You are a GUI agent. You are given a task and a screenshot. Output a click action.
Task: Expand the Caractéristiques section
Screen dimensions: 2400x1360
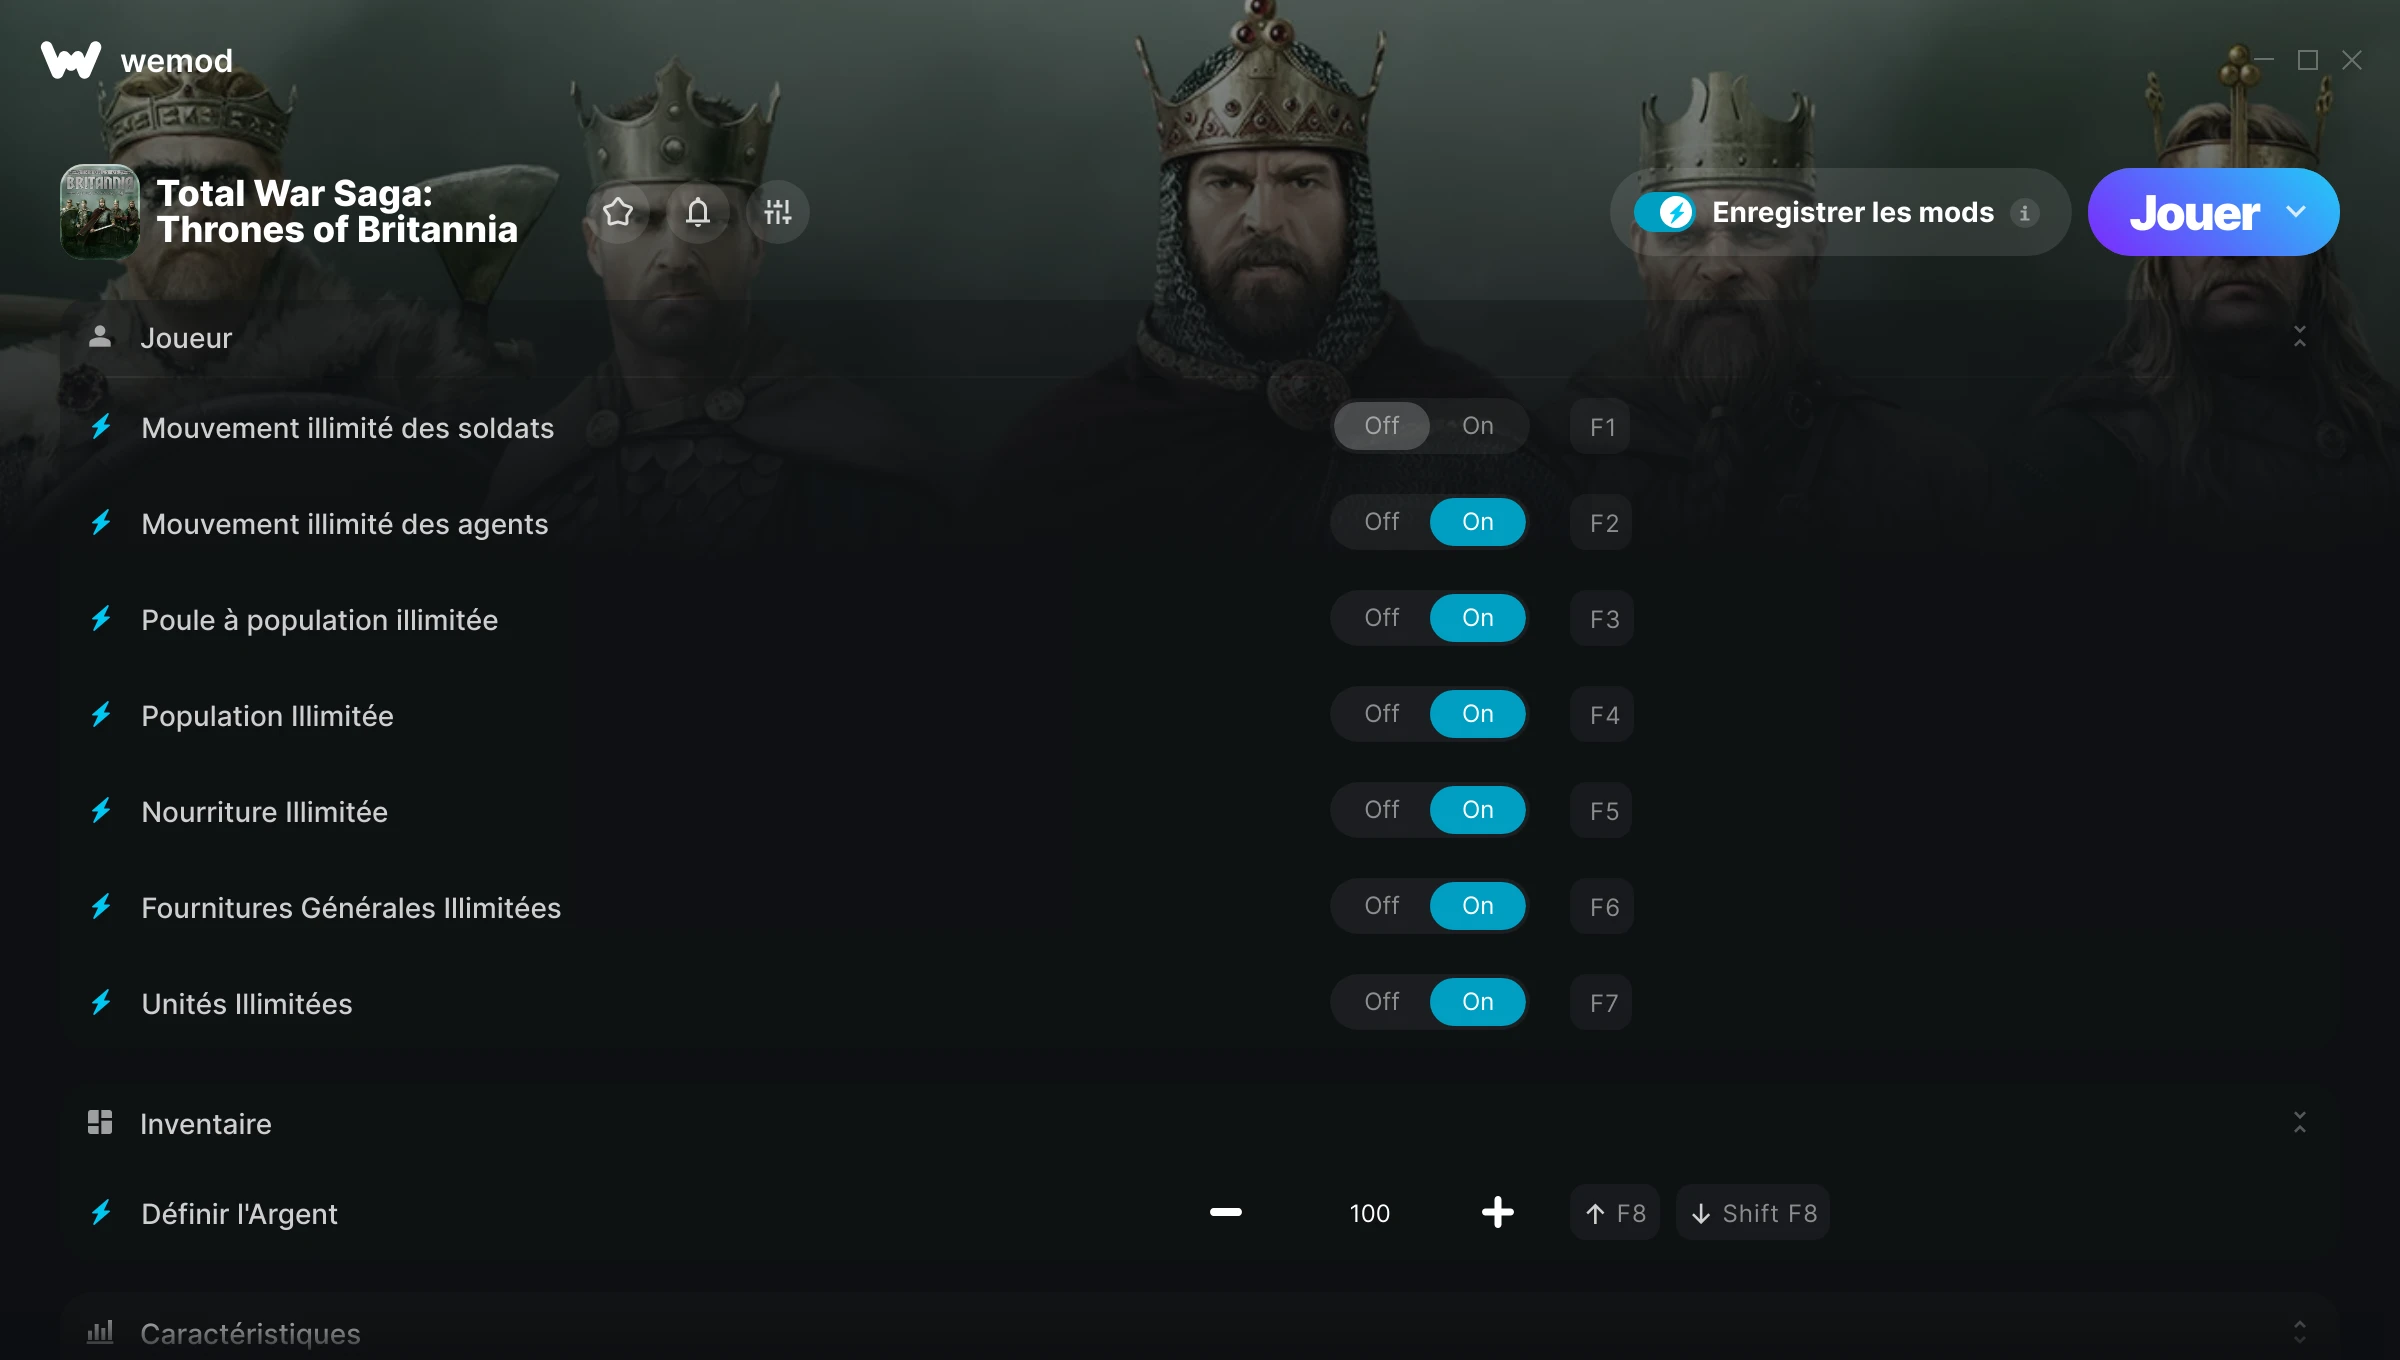[2299, 1332]
